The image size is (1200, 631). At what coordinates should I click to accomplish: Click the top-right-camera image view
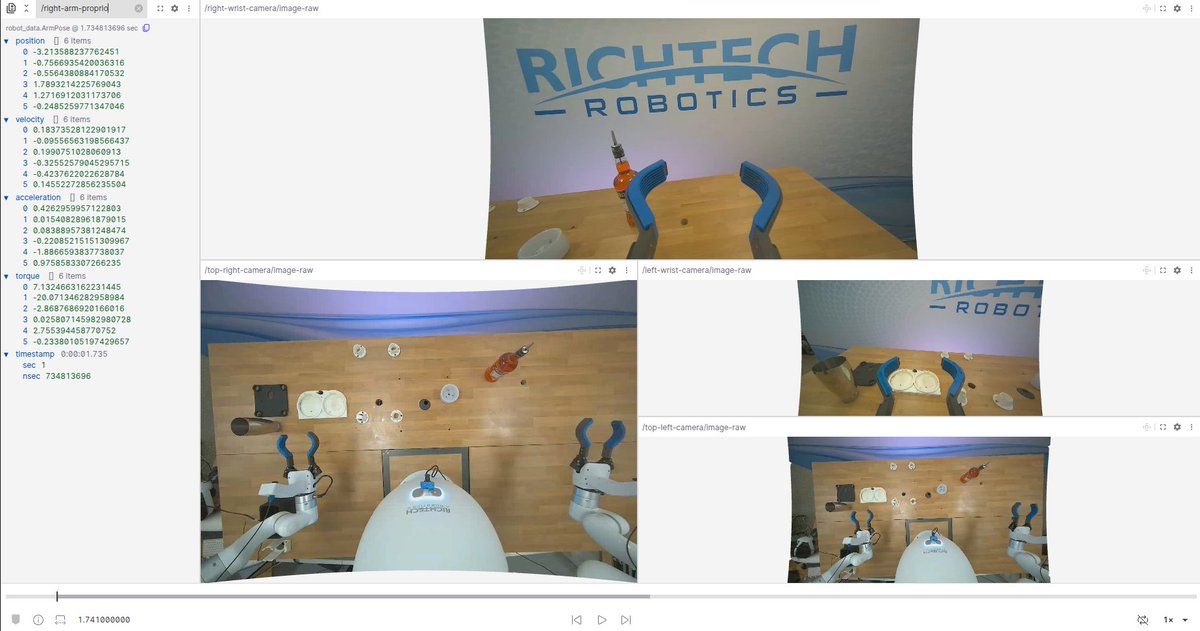point(419,431)
